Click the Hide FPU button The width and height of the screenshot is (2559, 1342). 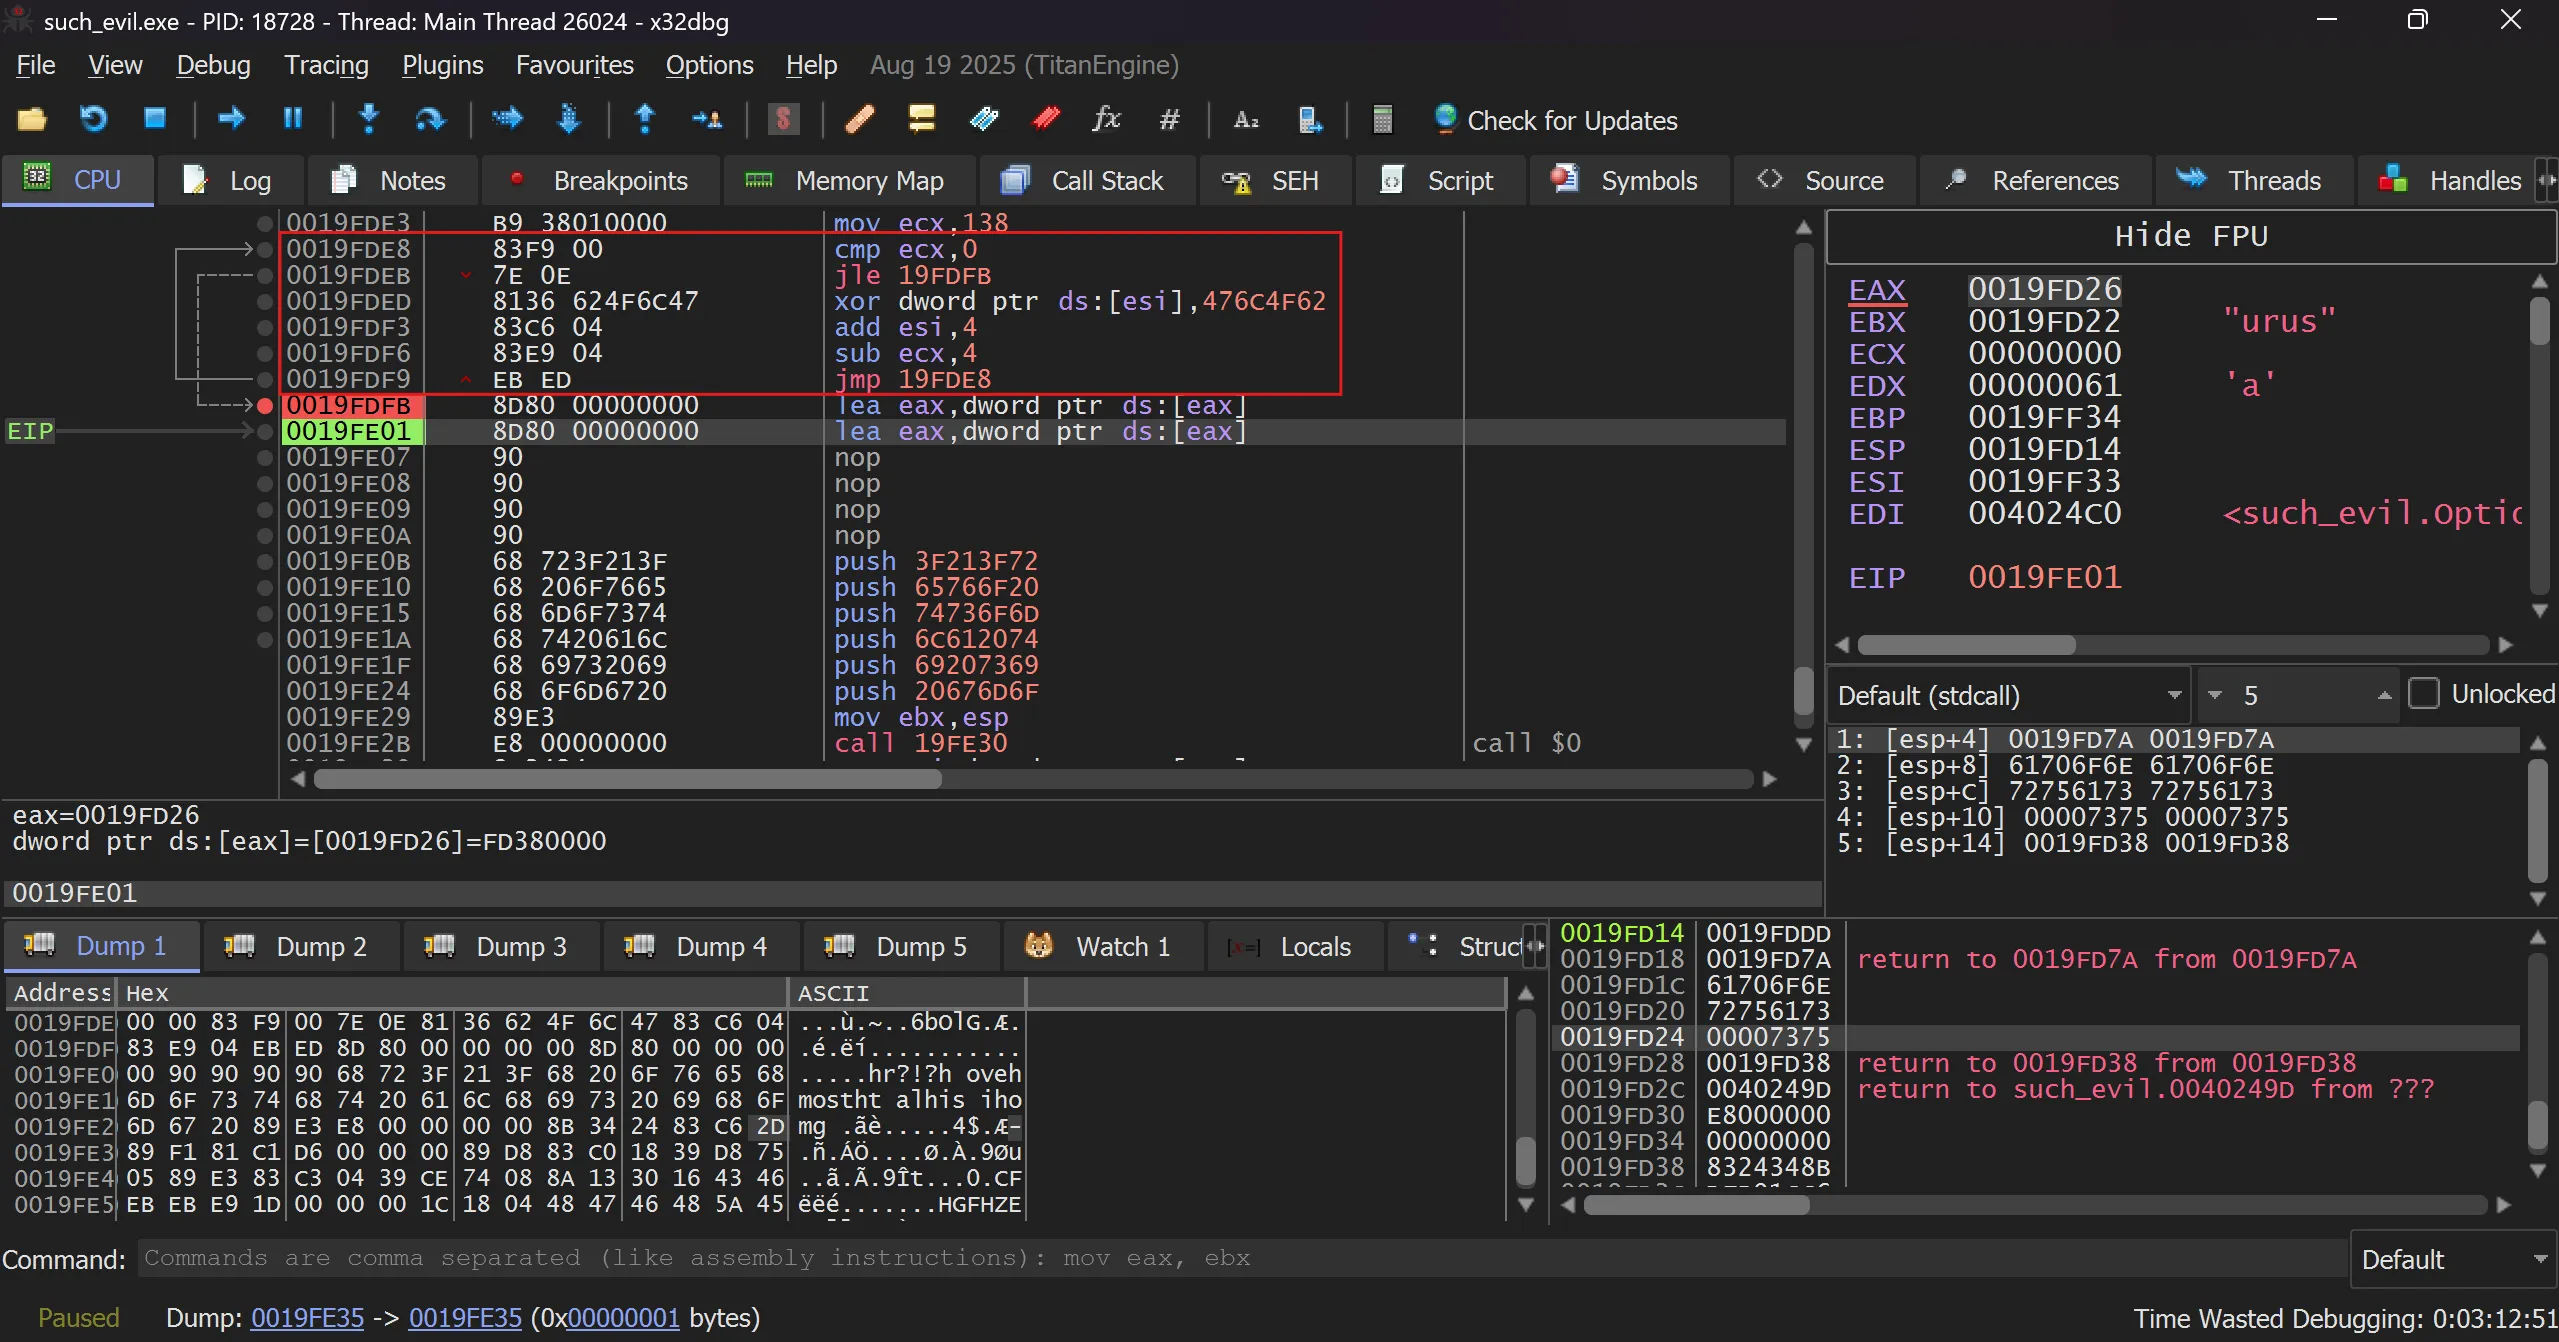[2190, 236]
